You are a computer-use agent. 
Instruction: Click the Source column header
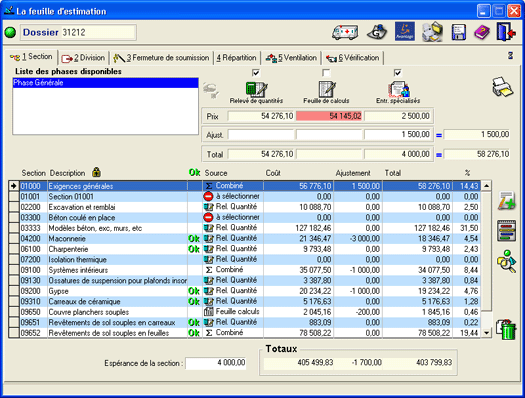point(216,173)
